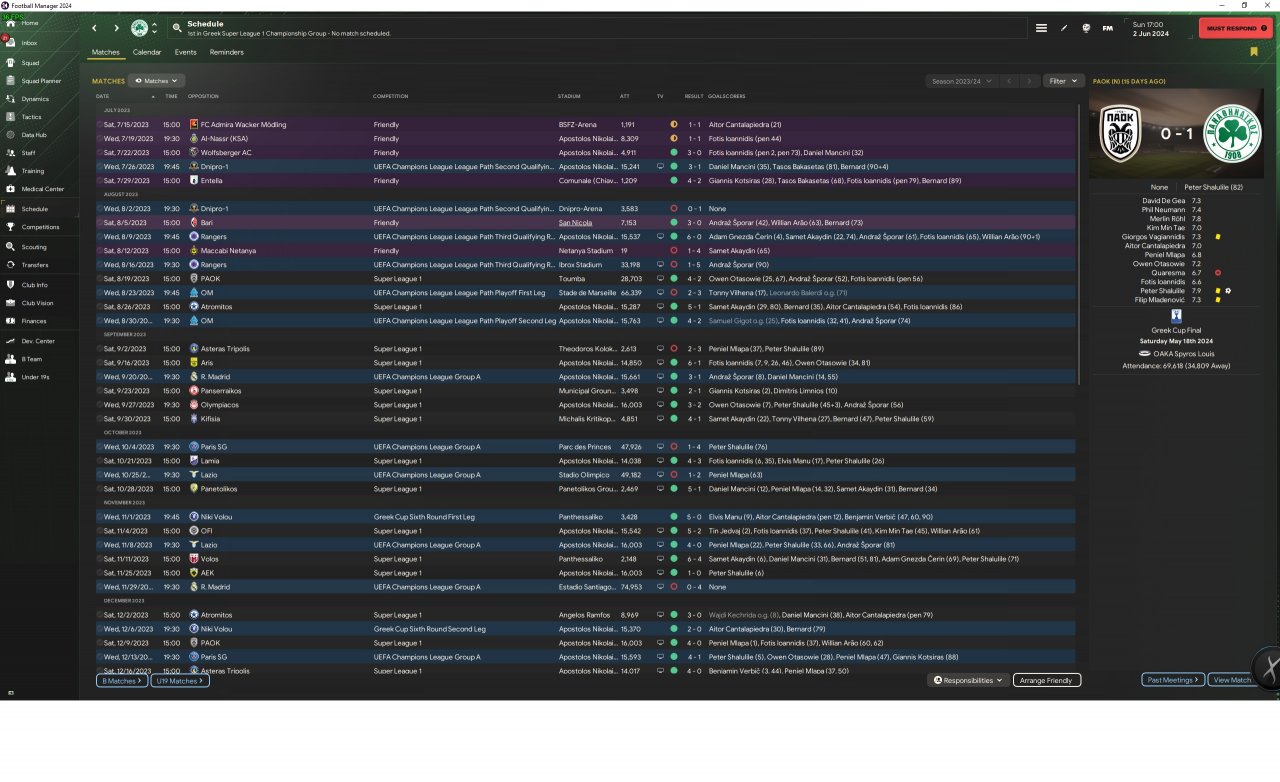
Task: Open the club switcher up-down arrows
Action: (154, 28)
